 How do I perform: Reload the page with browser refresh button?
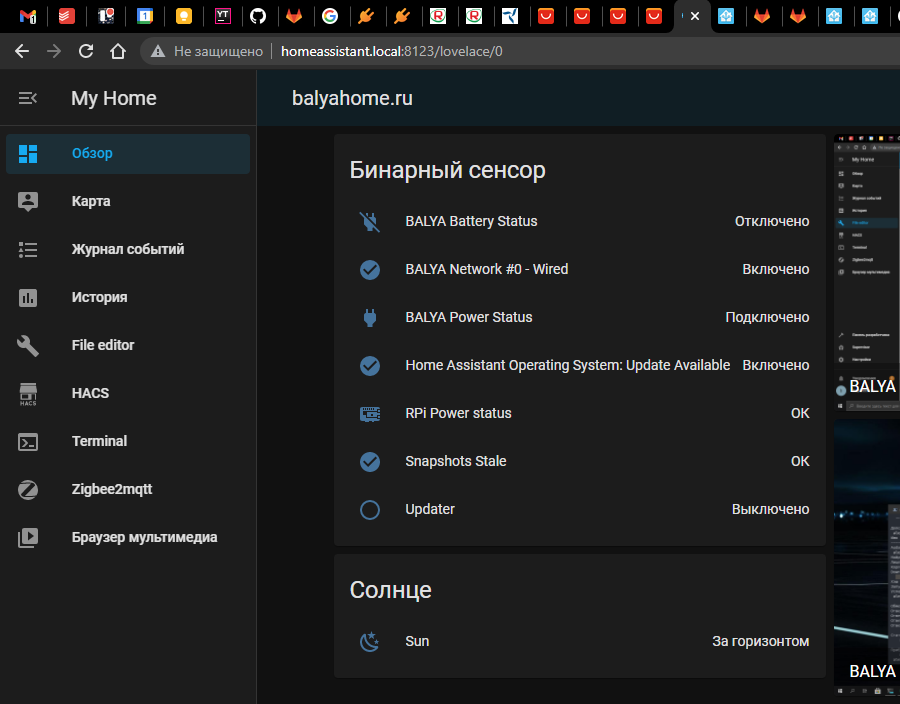click(86, 51)
